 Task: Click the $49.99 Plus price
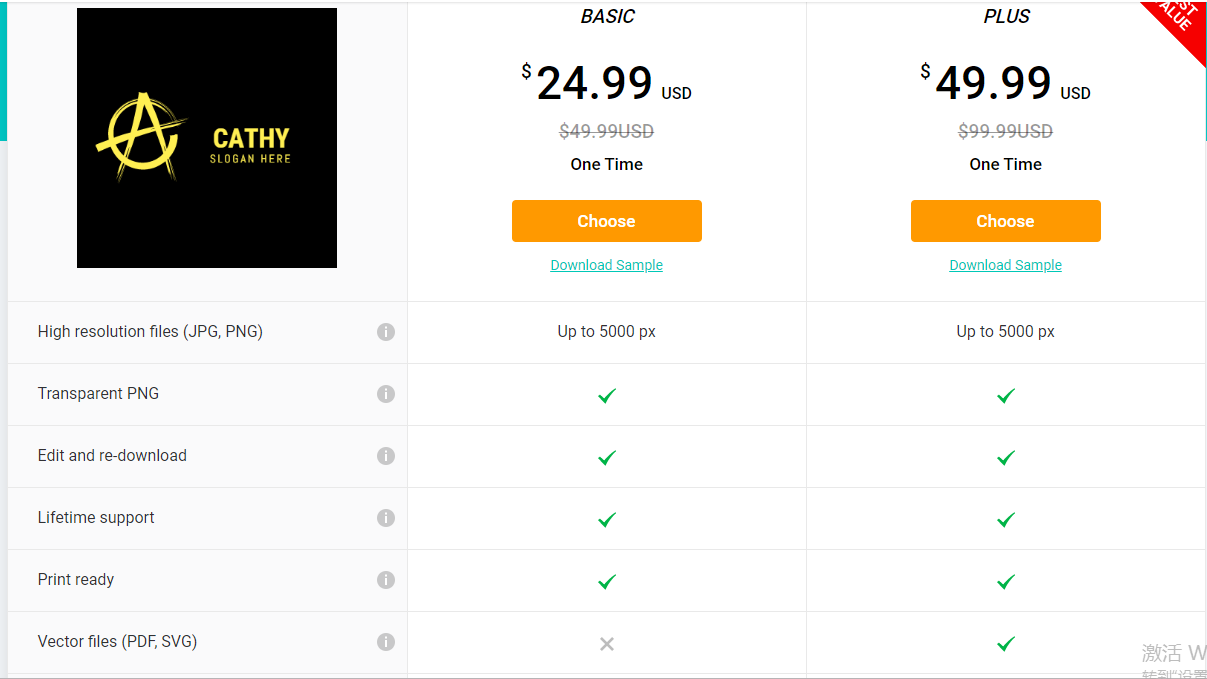point(994,84)
